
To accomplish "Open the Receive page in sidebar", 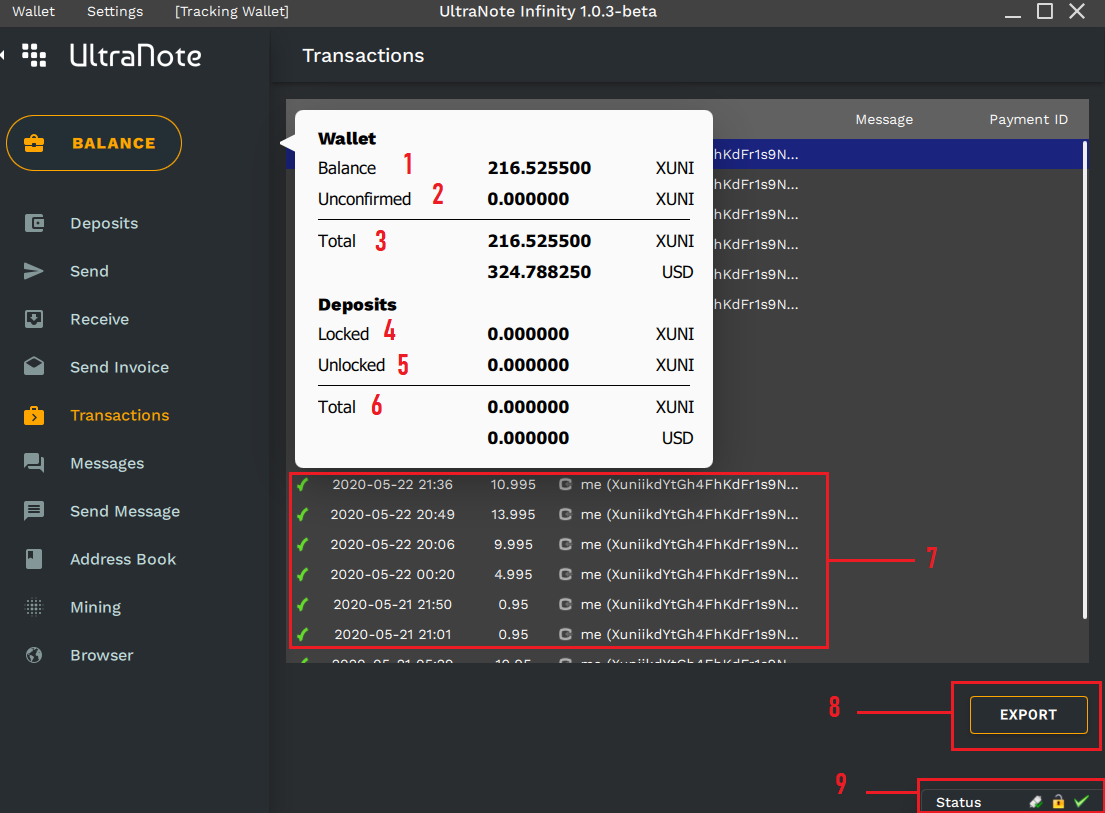I will (99, 319).
